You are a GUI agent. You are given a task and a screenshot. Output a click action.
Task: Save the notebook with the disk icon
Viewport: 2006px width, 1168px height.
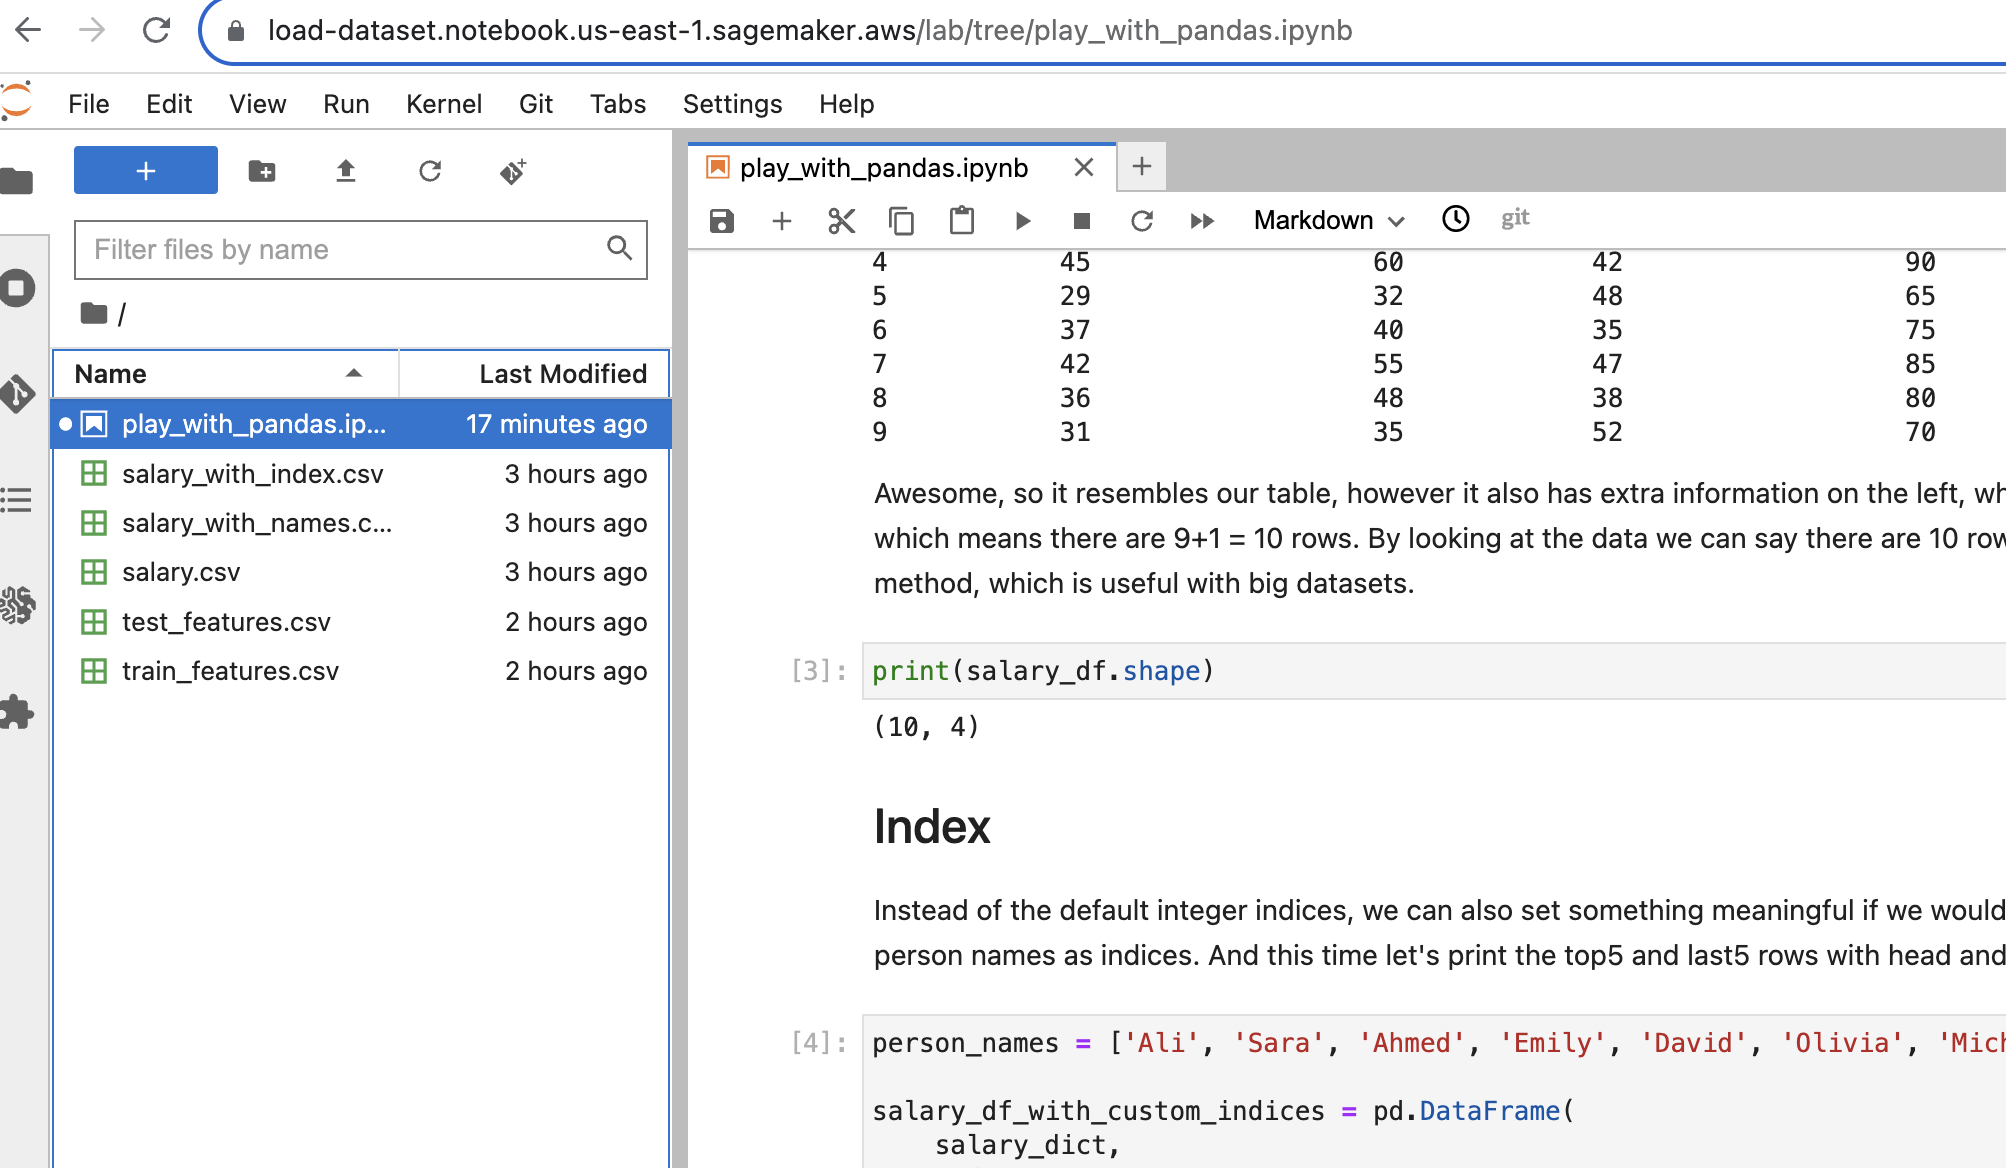pyautogui.click(x=722, y=221)
